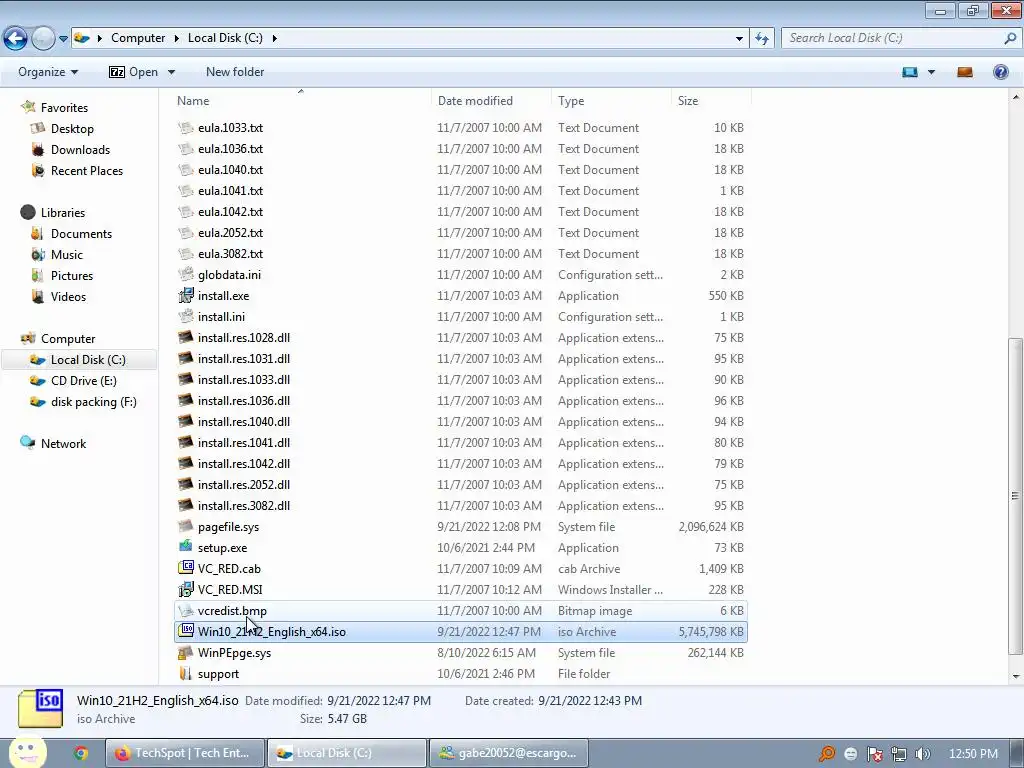Image resolution: width=1024 pixels, height=768 pixels.
Task: Click the New folder button
Action: (x=235, y=72)
